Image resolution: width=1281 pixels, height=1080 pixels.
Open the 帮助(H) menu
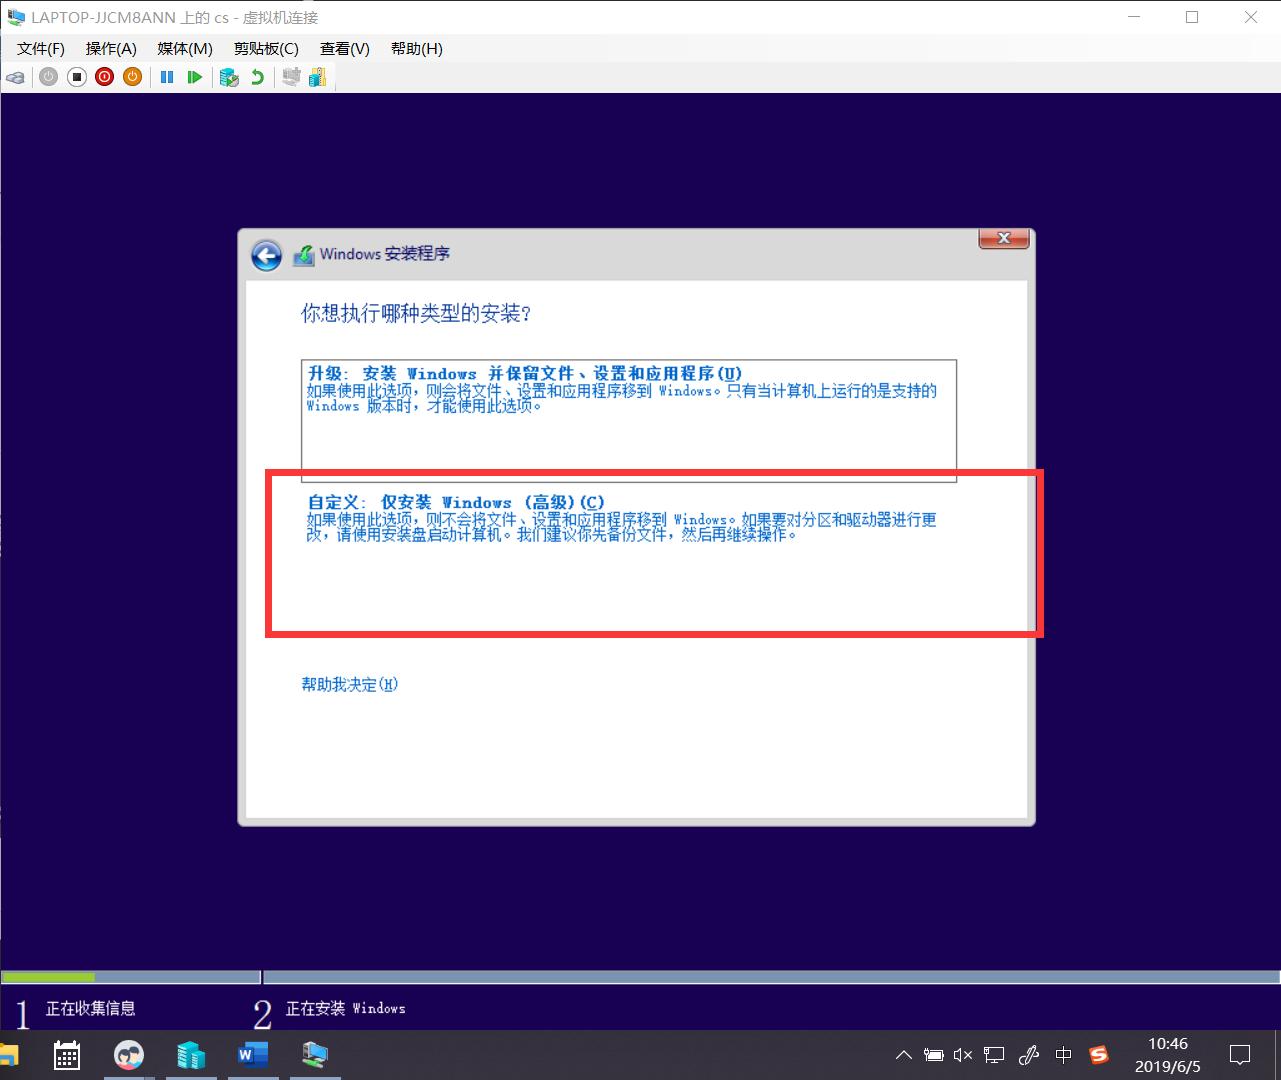tap(417, 48)
